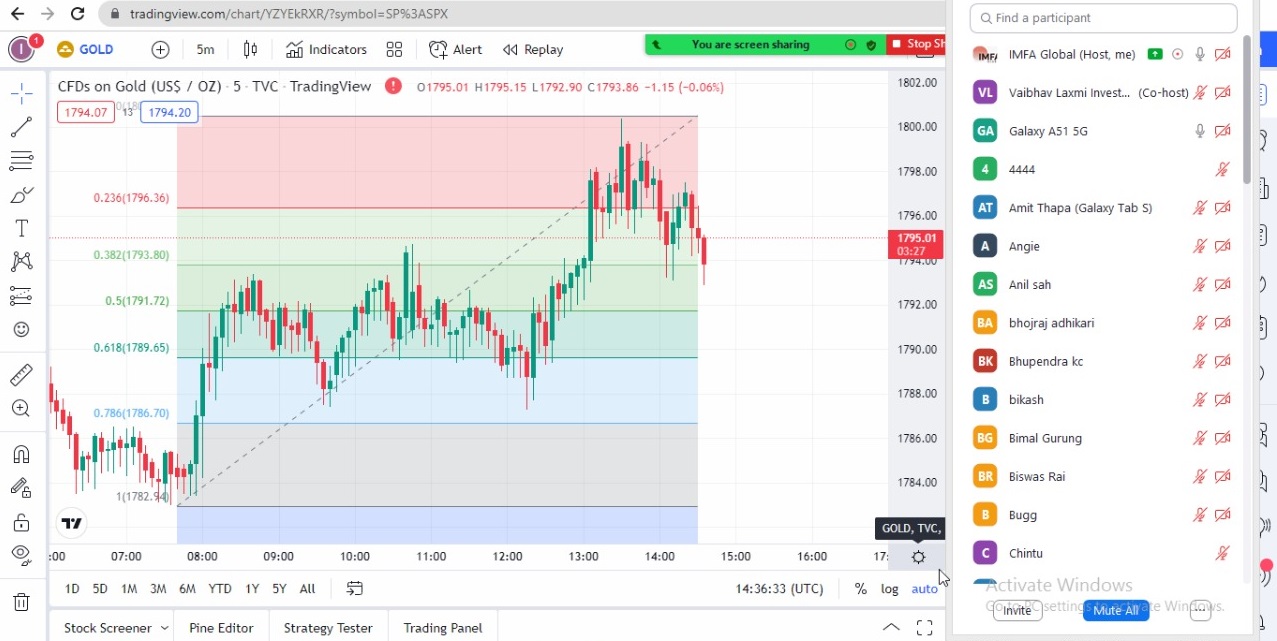The height and width of the screenshot is (641, 1277).
Task: Click the 1794.20 buy price box
Action: click(x=169, y=113)
